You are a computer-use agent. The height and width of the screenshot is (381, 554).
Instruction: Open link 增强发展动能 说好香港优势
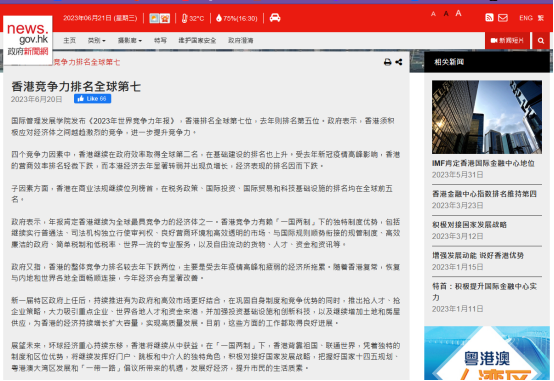[478, 255]
